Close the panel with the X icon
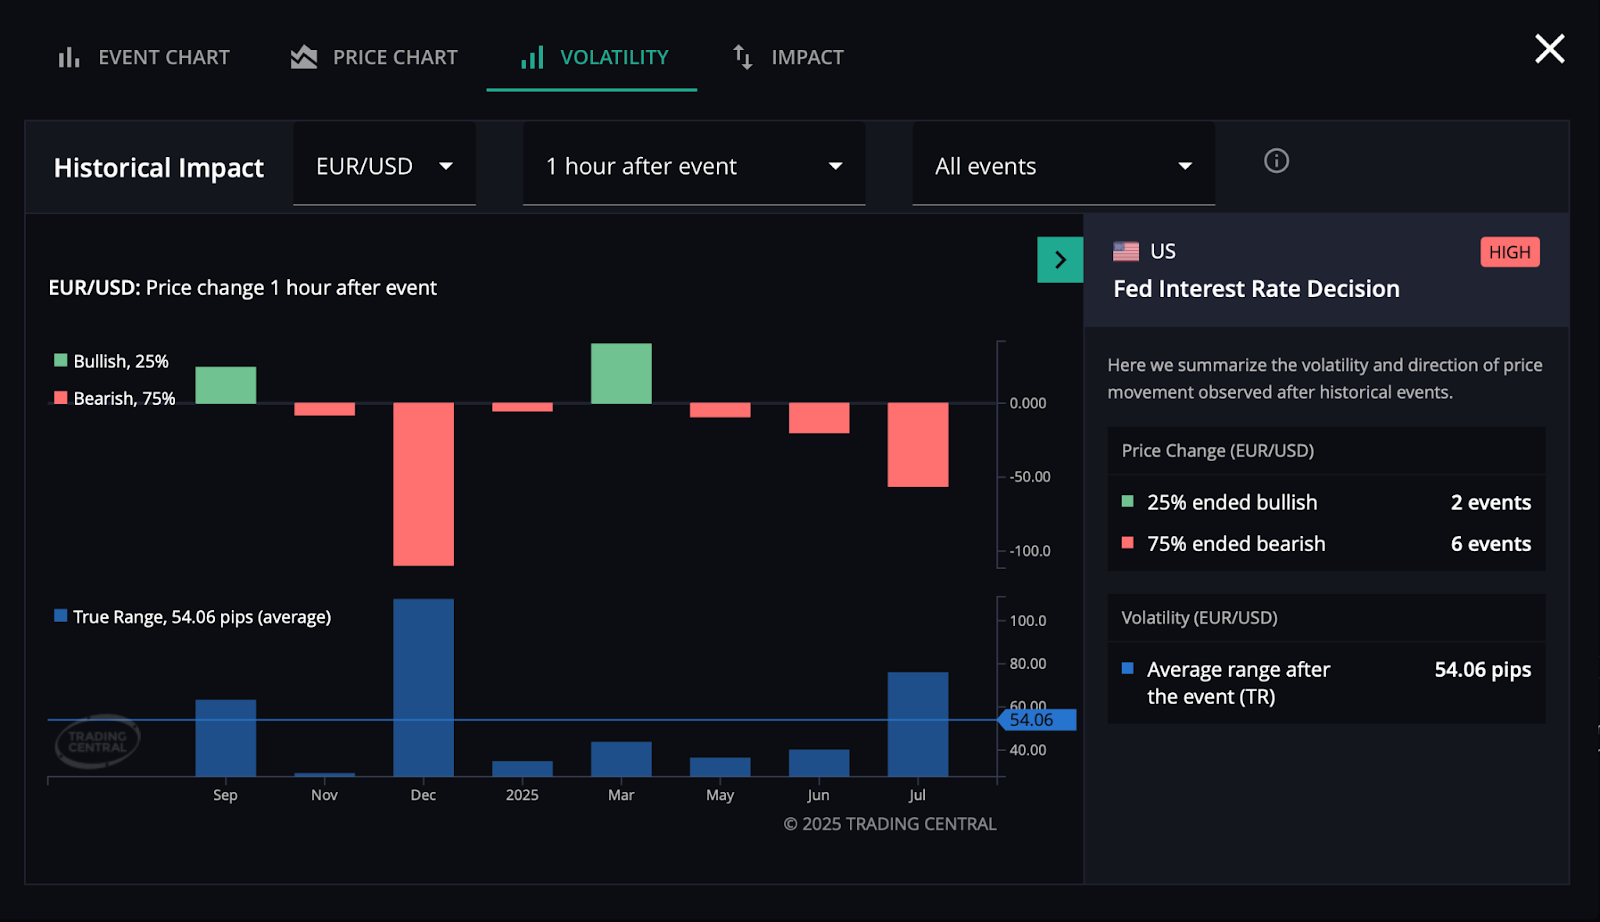This screenshot has height=922, width=1600. [1549, 49]
